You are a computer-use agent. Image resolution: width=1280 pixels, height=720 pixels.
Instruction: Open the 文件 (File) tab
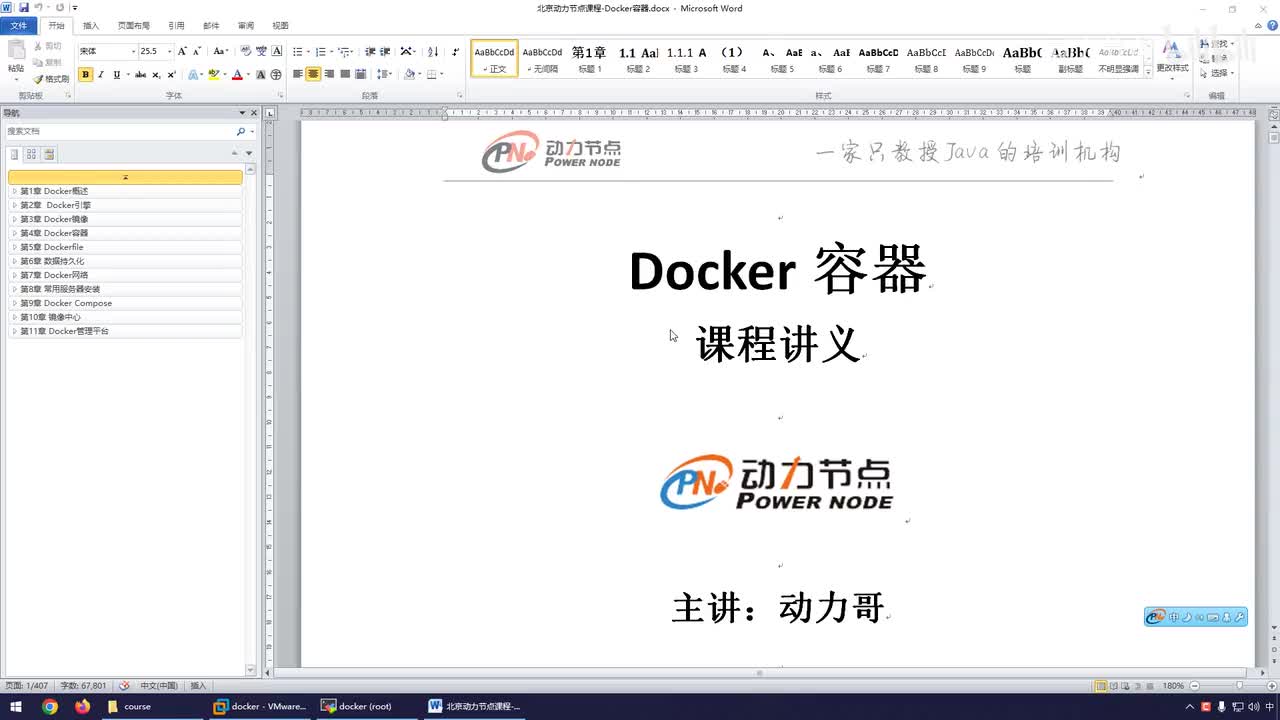click(19, 26)
